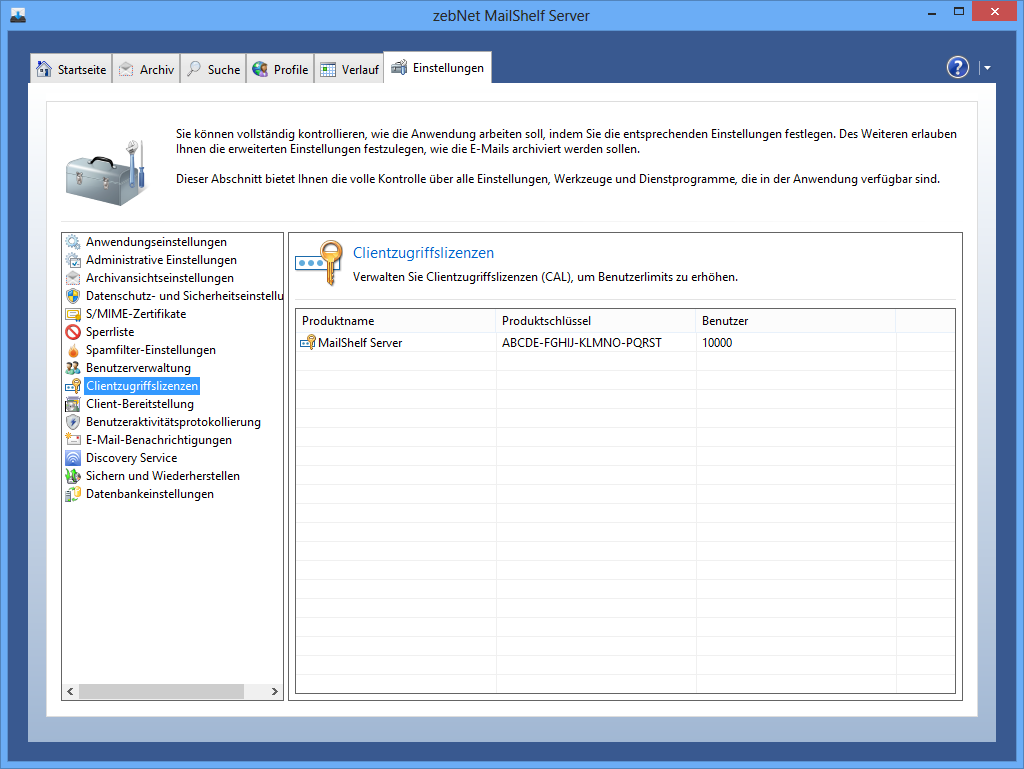
Task: Click the E-Mail-Benachrichtigungen envelope icon
Action: 73,440
